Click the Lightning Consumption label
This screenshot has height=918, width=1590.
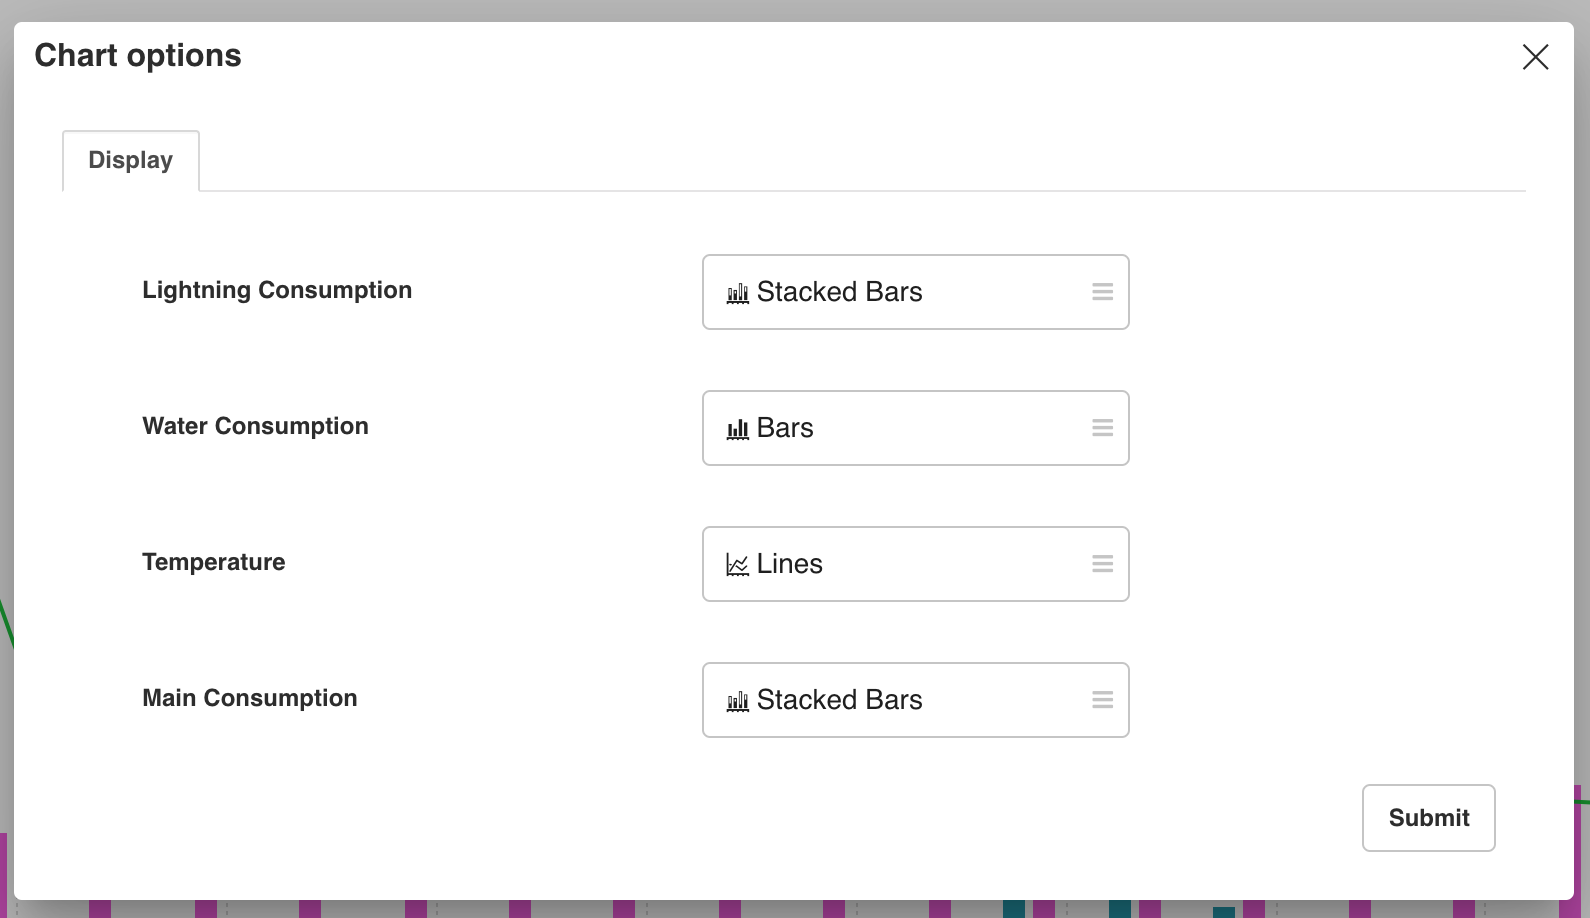click(x=277, y=290)
